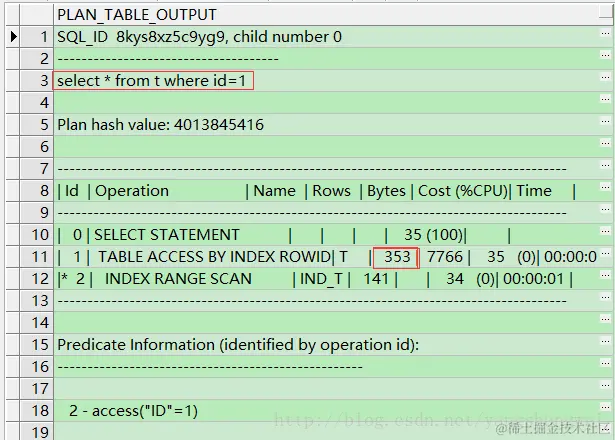
Task: Open ellipsis button on INDEX RANGE SCAN row
Action: (605, 275)
